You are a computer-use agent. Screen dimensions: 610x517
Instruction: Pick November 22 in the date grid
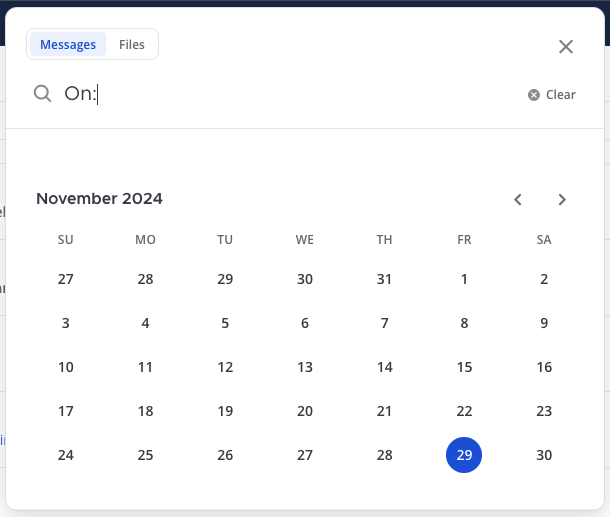(464, 411)
